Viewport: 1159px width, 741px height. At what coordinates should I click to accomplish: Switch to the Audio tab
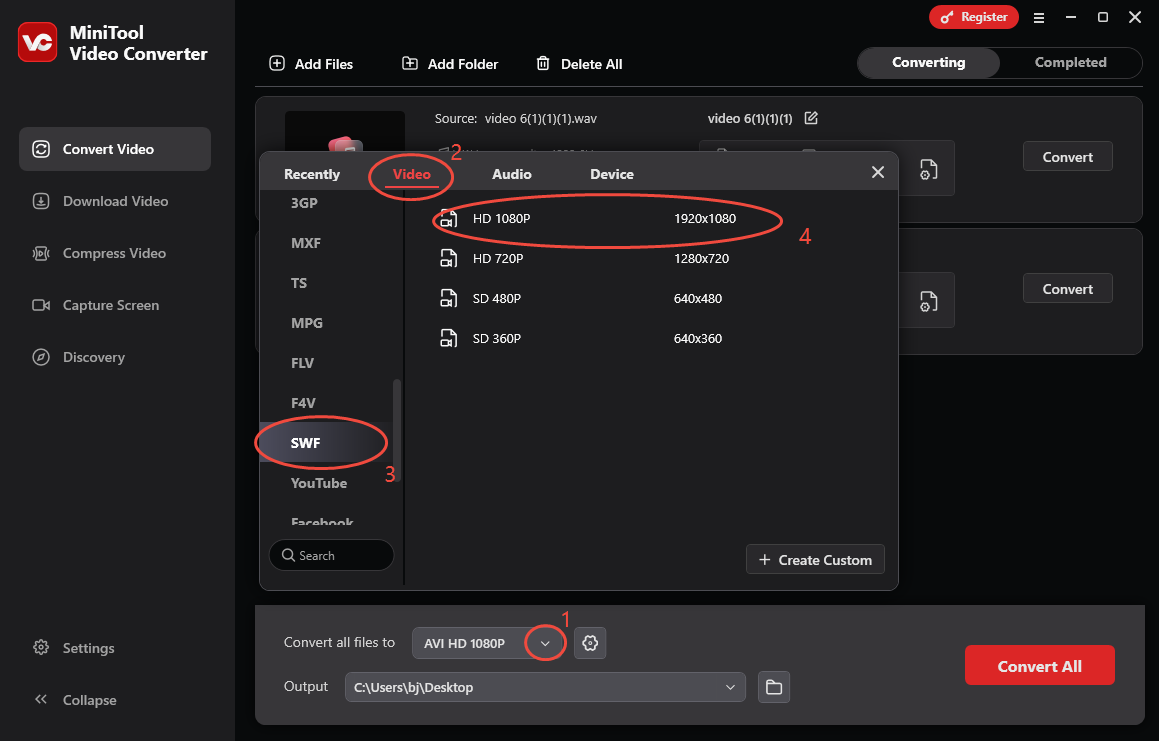511,175
